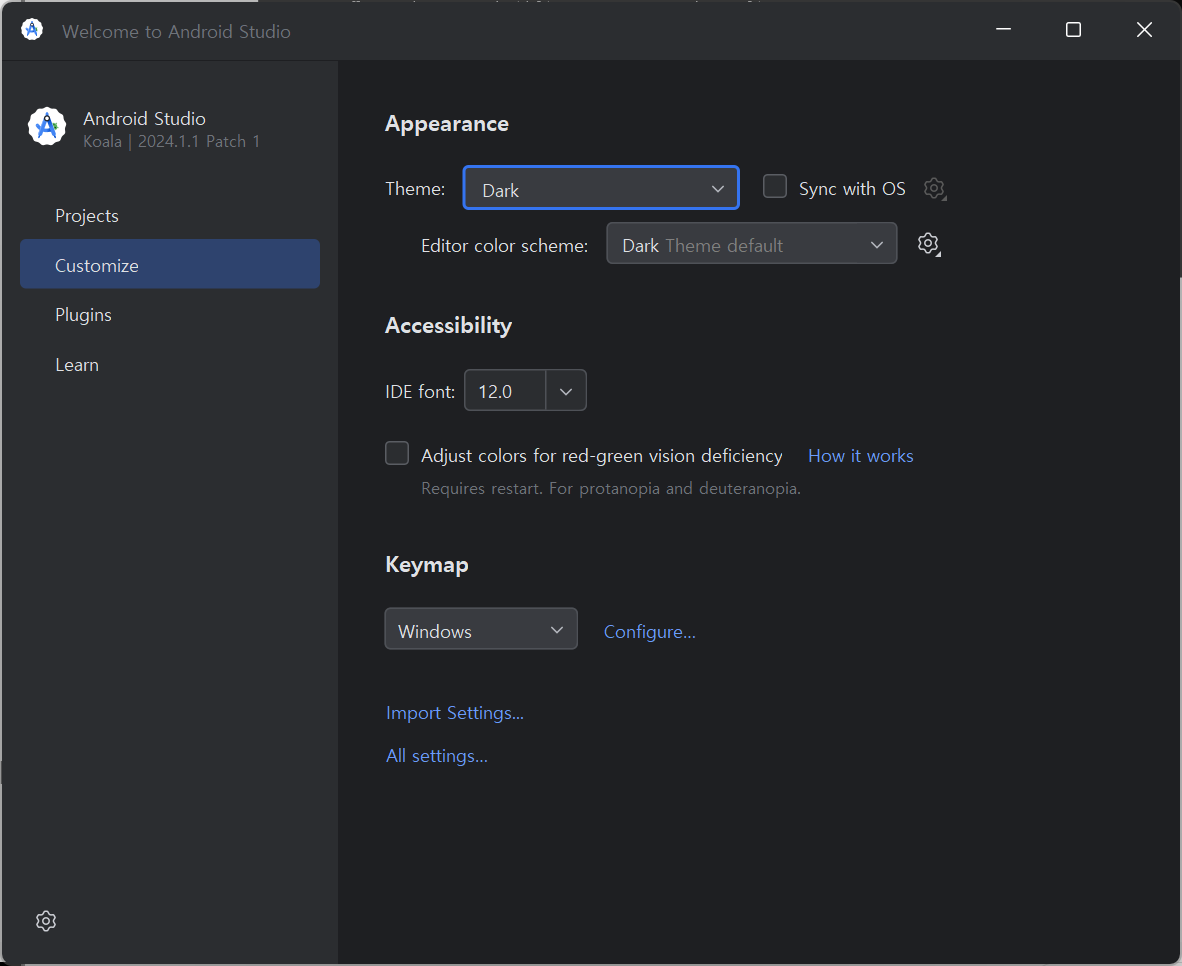This screenshot has height=966, width=1182.
Task: Expand the IDE font size arrow
Action: [x=566, y=391]
